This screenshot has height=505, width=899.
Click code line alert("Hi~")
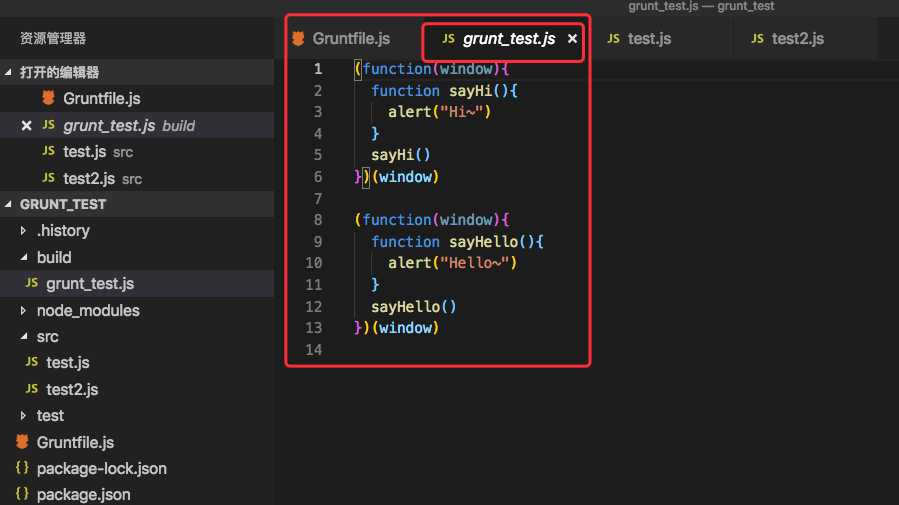point(440,112)
